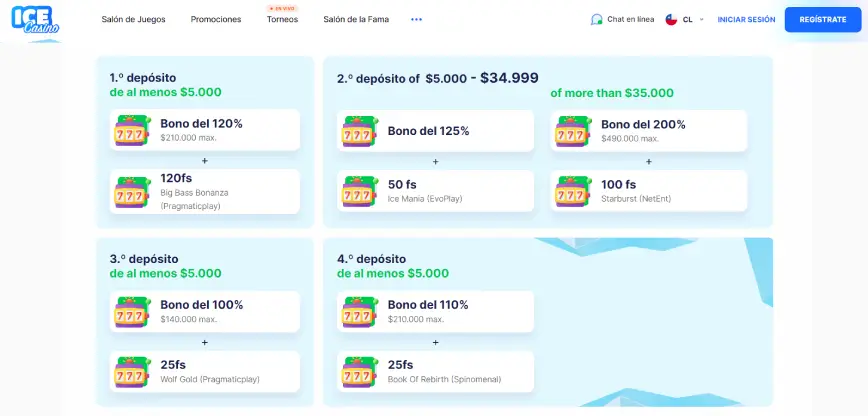Click slot icon beside 100 fs Starburst
Viewport: 868px width, 416px height.
pos(573,191)
